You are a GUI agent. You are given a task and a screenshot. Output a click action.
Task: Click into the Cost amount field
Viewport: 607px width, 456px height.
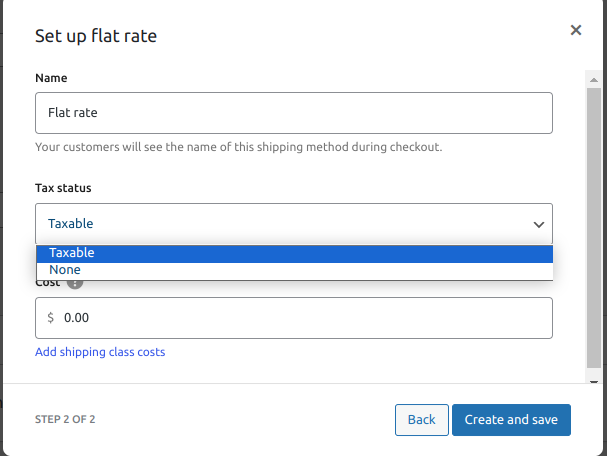(300, 318)
